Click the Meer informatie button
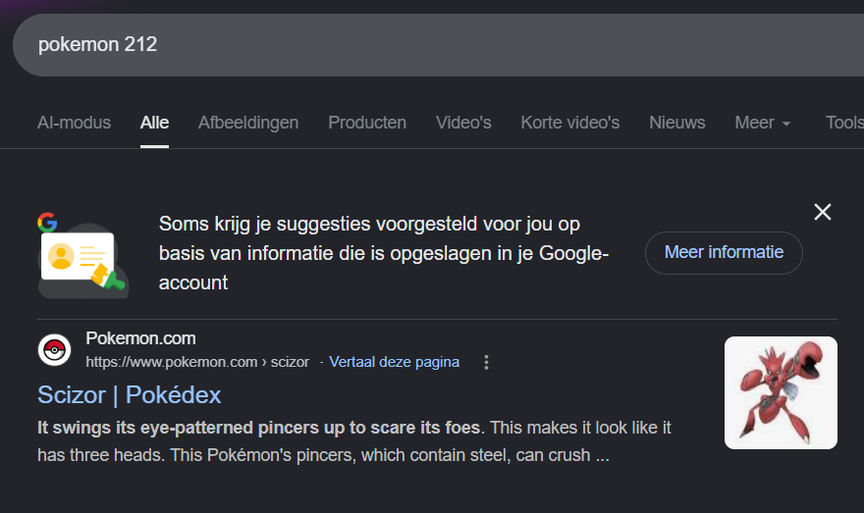Viewport: 864px width, 513px height. [x=723, y=252]
